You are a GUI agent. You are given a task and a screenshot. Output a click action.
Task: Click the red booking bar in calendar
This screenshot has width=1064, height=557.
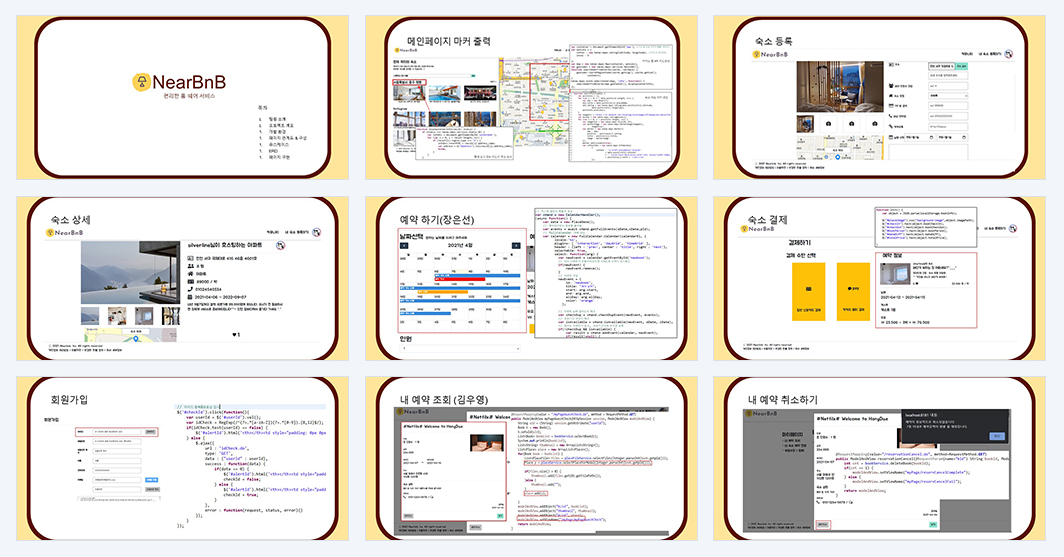459,279
